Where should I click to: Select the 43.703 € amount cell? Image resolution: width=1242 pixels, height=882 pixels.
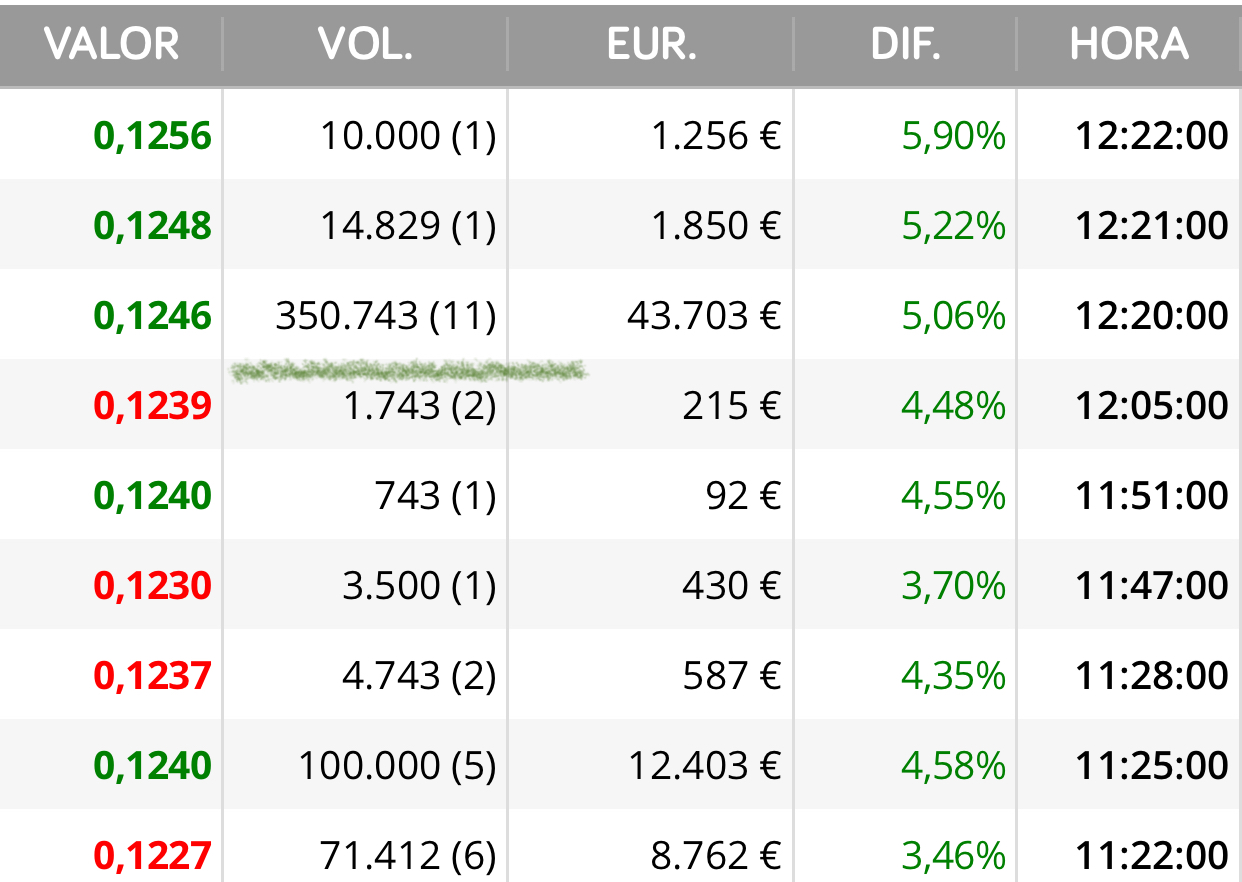tap(704, 316)
